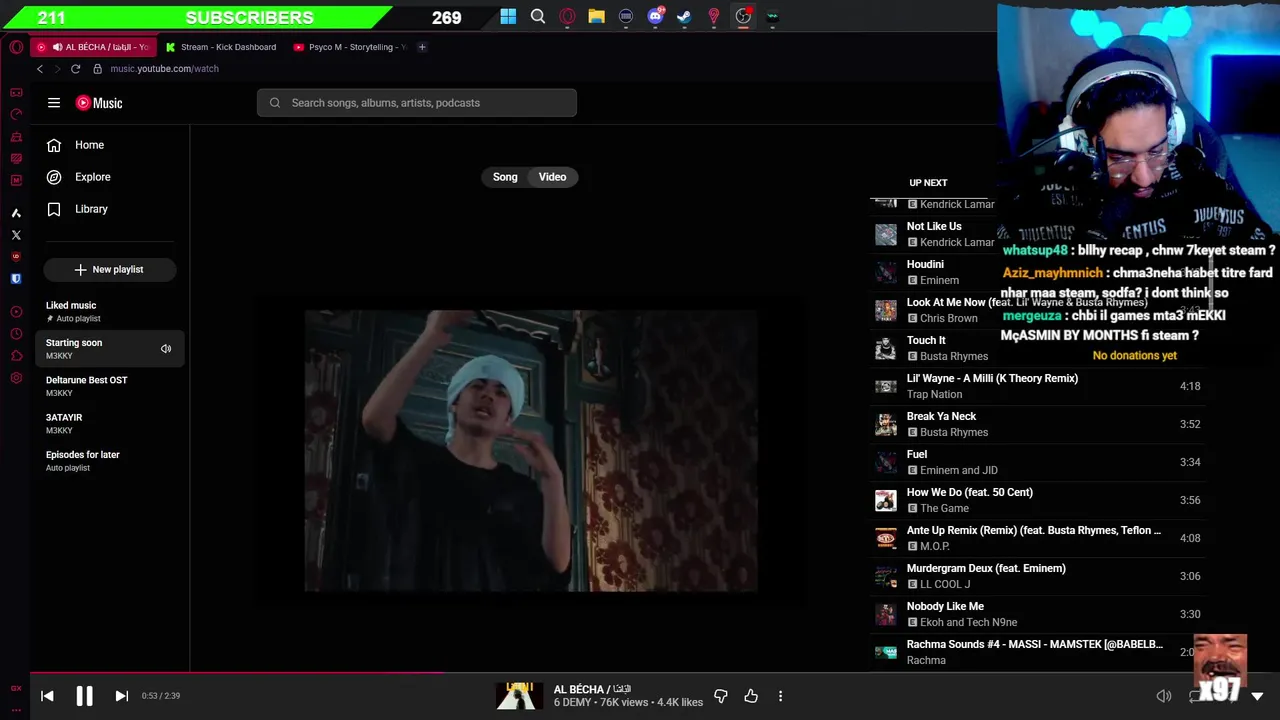Open the 3ATAYIR playlist
The image size is (1280, 720).
tap(110, 423)
